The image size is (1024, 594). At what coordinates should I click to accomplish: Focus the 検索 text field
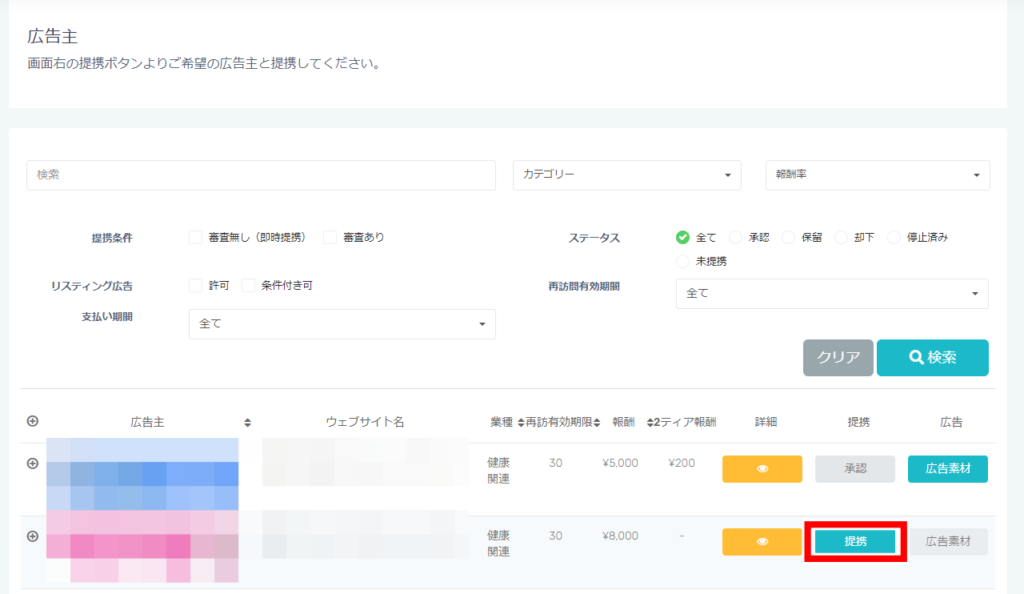pos(261,175)
